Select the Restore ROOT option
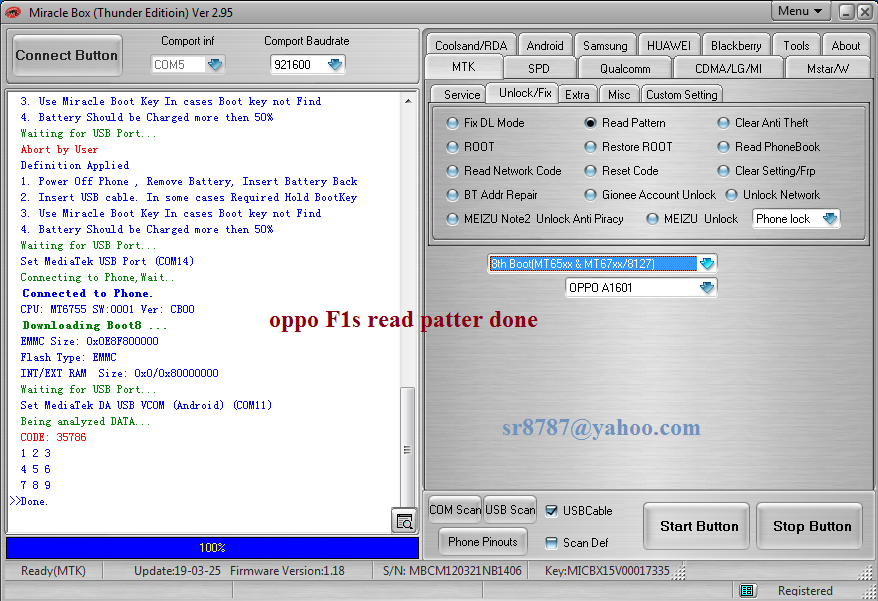Viewport: 878px width, 601px height. click(x=590, y=147)
